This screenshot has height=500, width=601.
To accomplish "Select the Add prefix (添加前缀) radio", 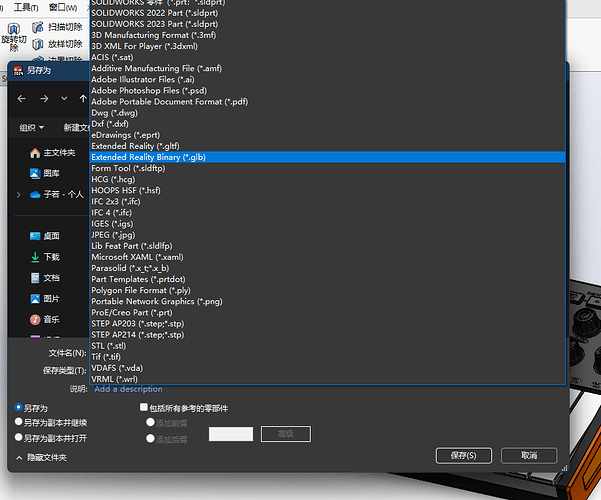I will [150, 423].
